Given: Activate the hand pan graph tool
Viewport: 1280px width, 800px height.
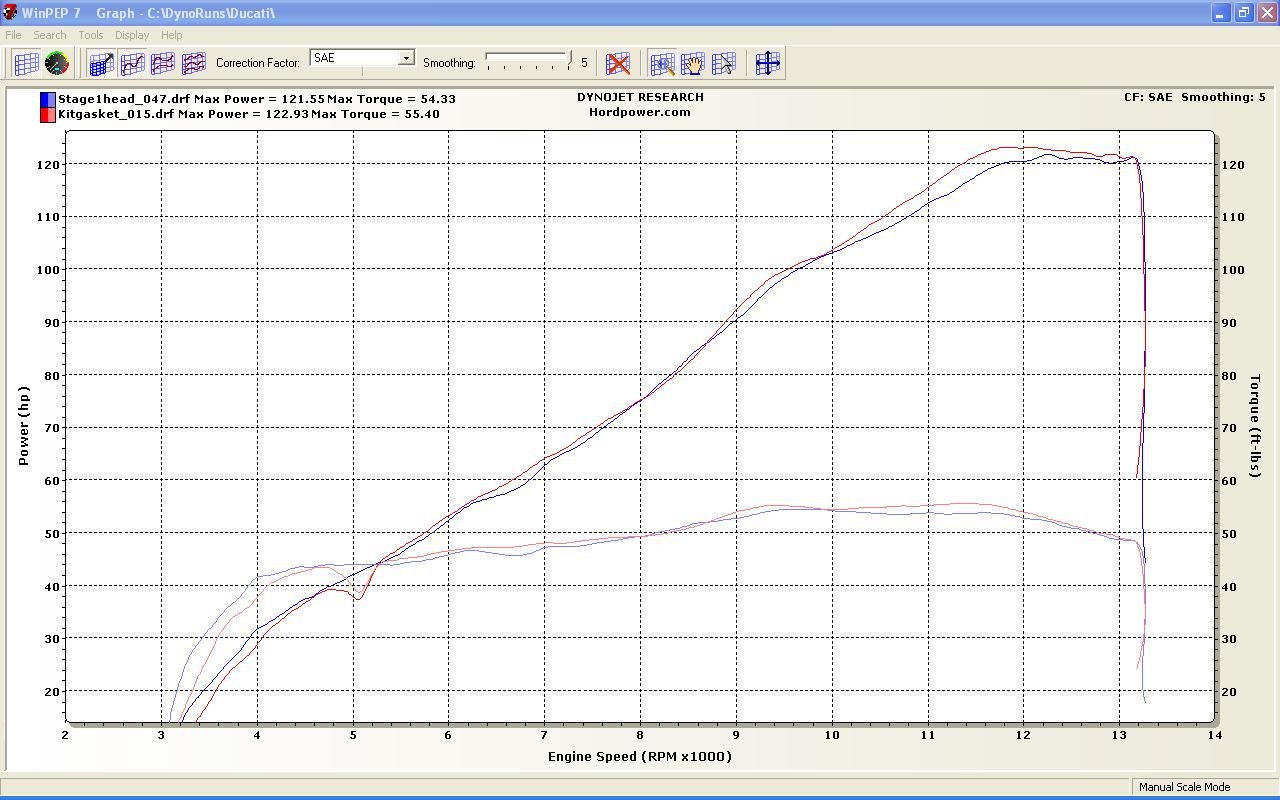Looking at the screenshot, I should click(693, 63).
